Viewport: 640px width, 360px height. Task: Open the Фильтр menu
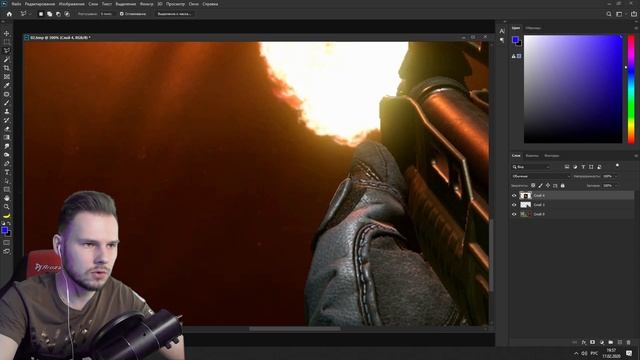[x=147, y=4]
